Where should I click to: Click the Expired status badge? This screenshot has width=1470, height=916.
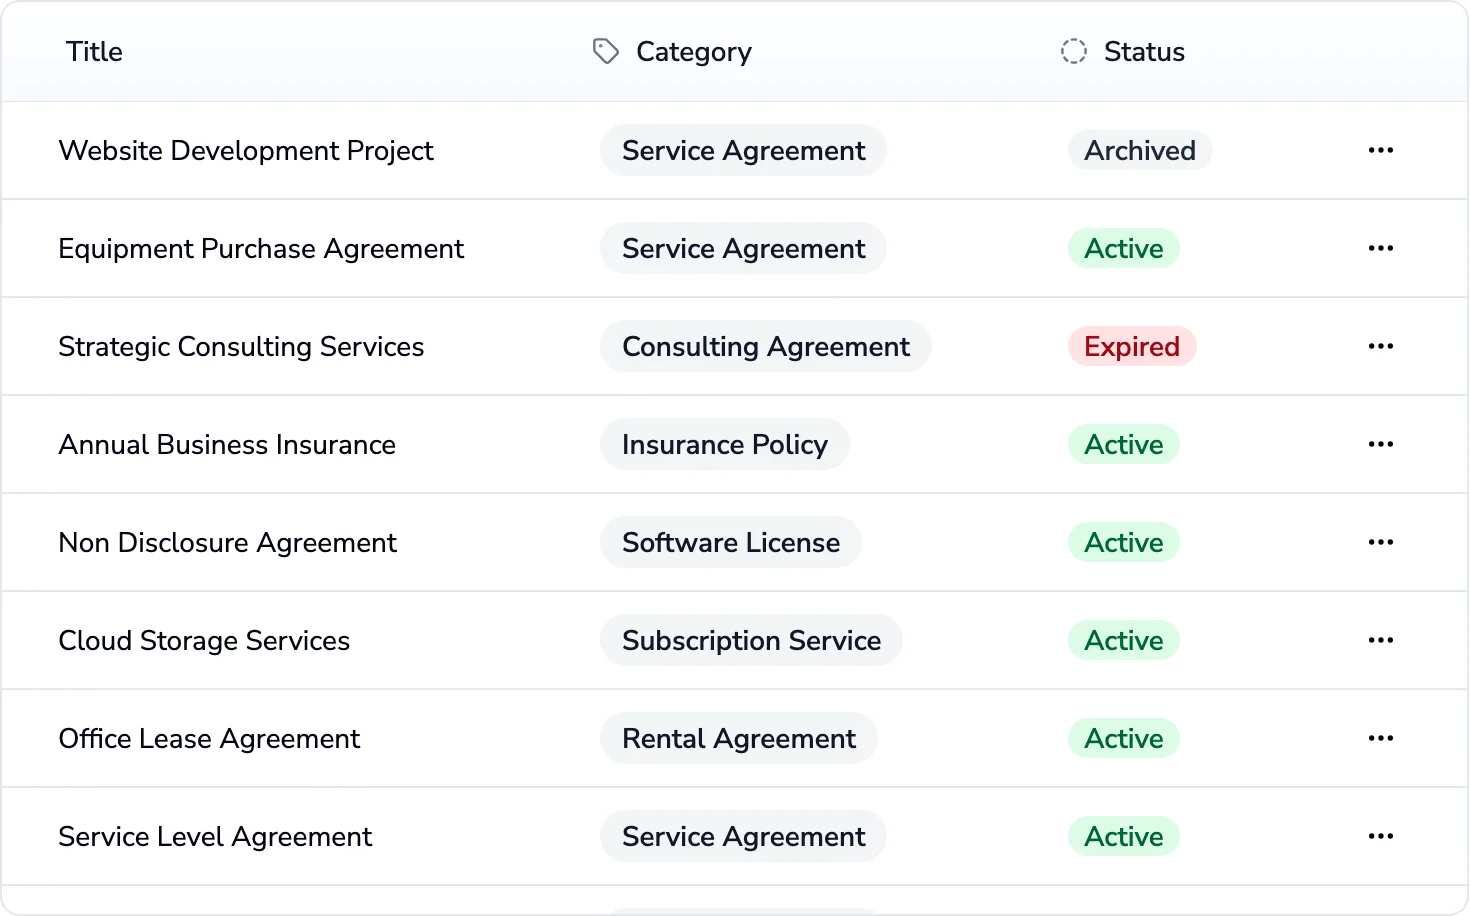1132,346
